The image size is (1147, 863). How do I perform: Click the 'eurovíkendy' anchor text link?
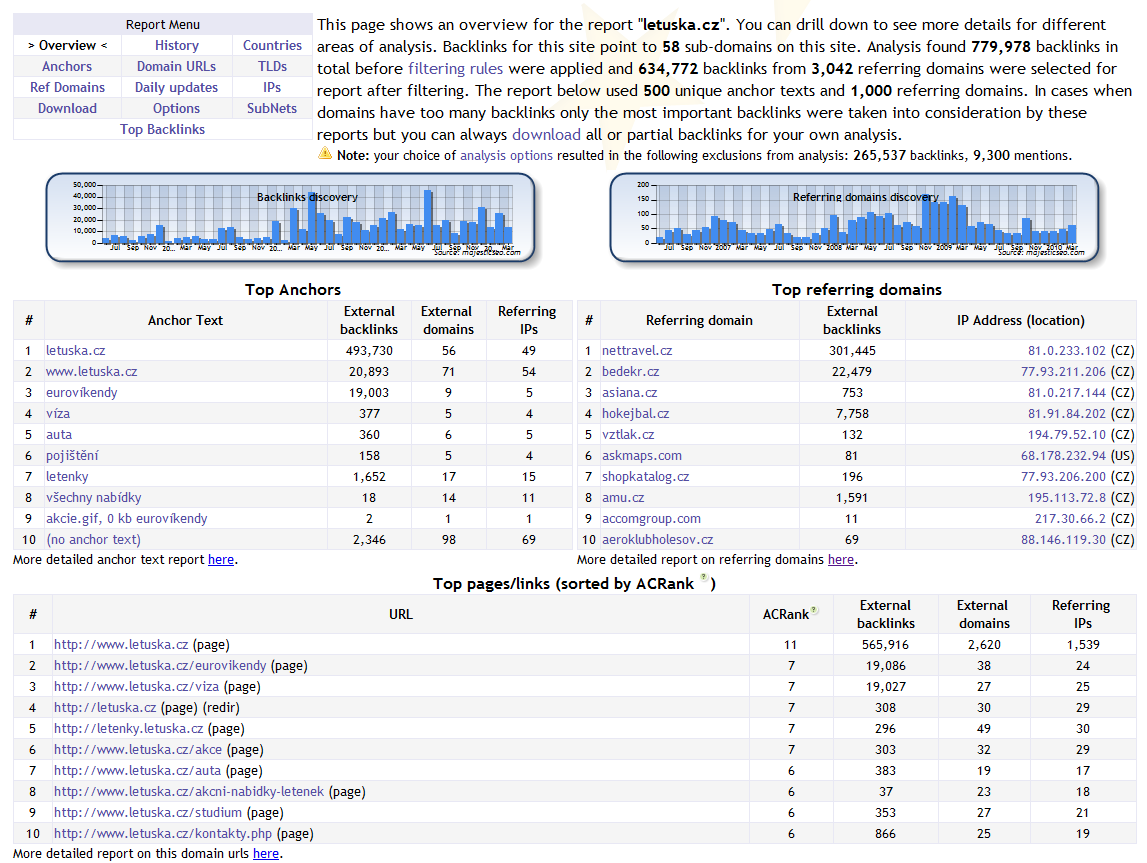pyautogui.click(x=81, y=393)
